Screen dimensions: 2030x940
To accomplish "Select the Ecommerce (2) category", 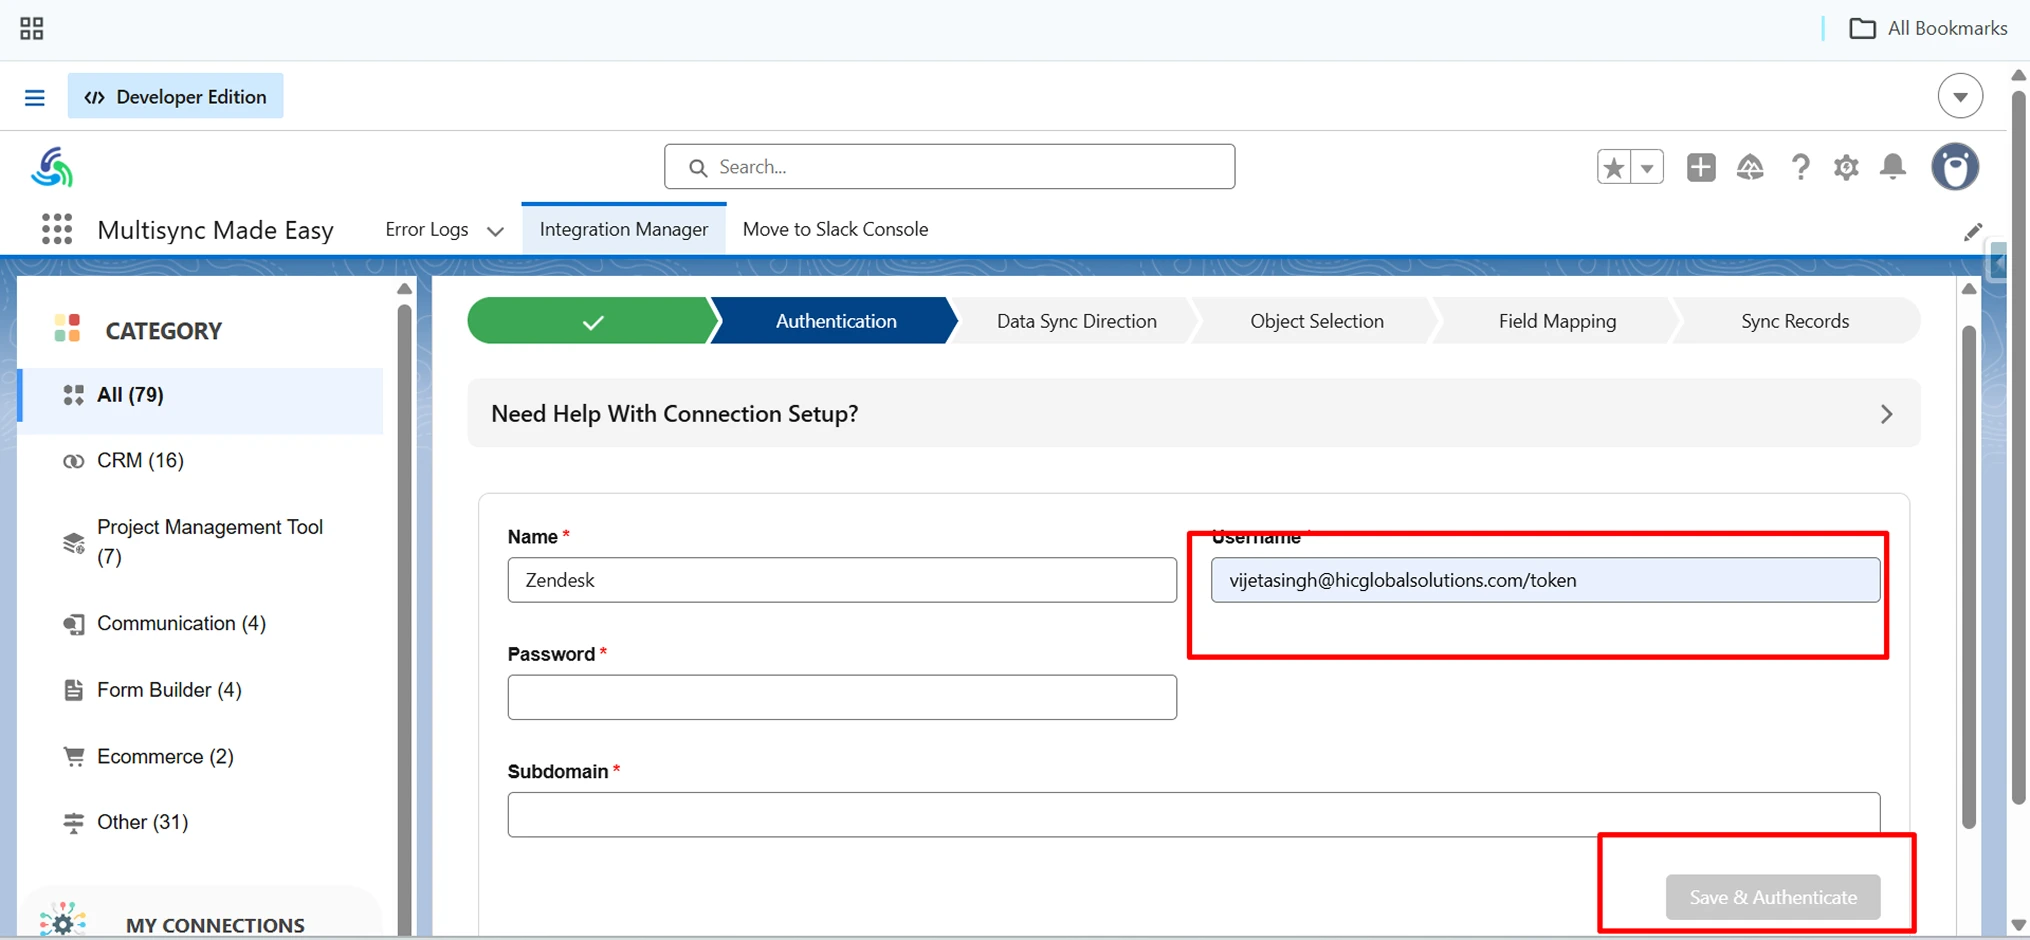I will [x=165, y=756].
